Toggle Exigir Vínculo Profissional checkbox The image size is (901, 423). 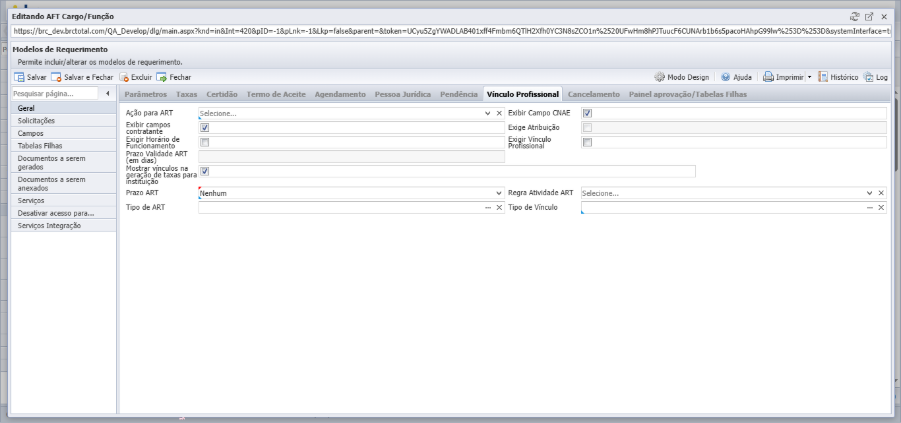point(587,143)
